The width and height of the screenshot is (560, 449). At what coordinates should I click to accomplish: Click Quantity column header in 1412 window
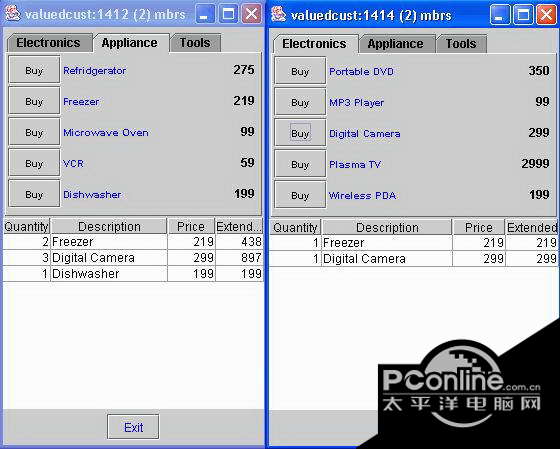(26, 226)
